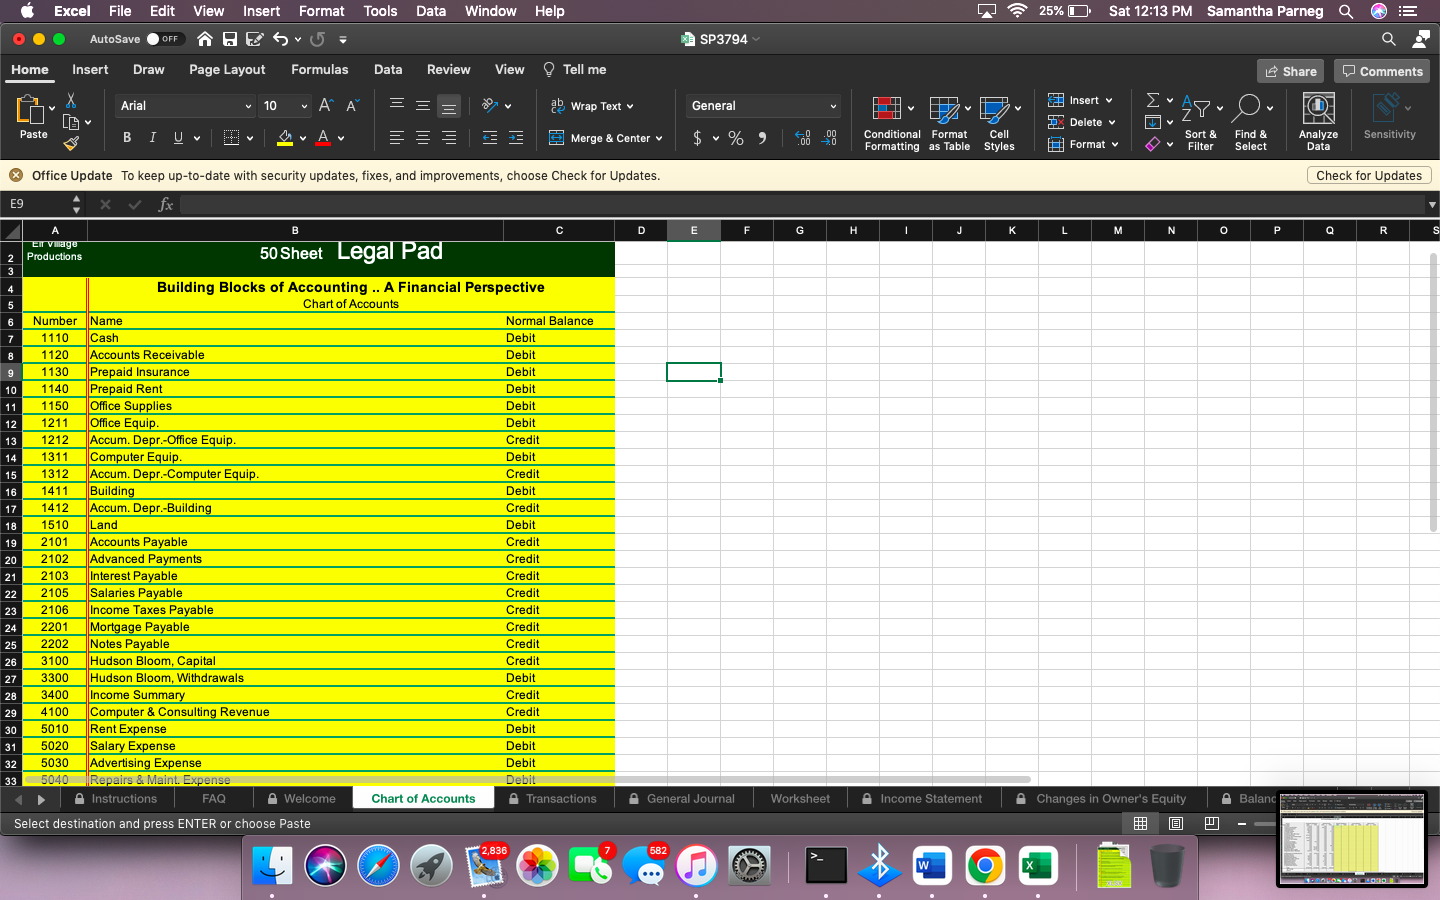
Task: Click the Increase Indent icon
Action: (516, 137)
